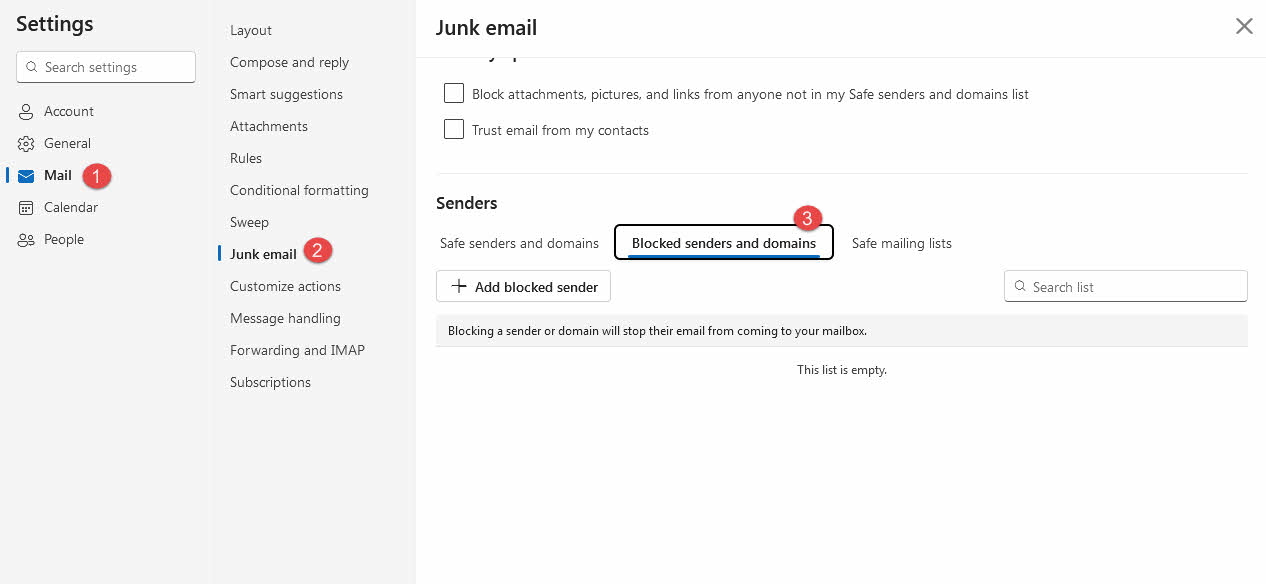Click the People icon in sidebar
Image resolution: width=1266 pixels, height=584 pixels.
tap(26, 239)
